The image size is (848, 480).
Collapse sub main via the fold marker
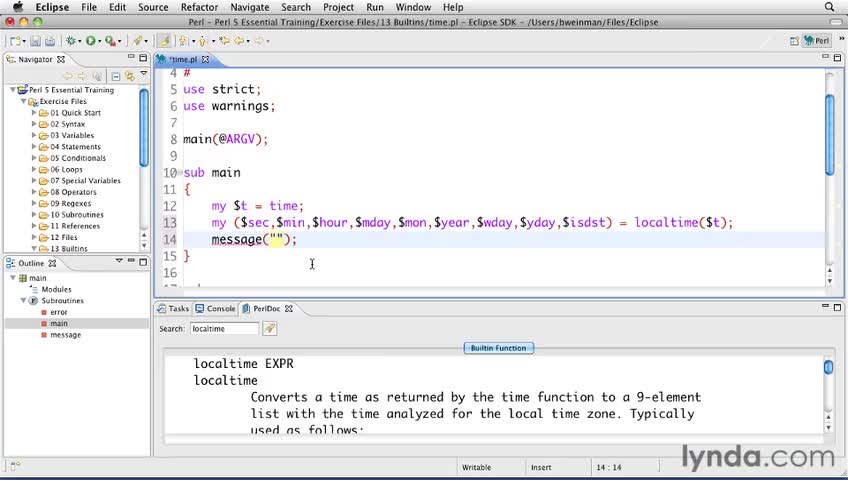[x=180, y=172]
